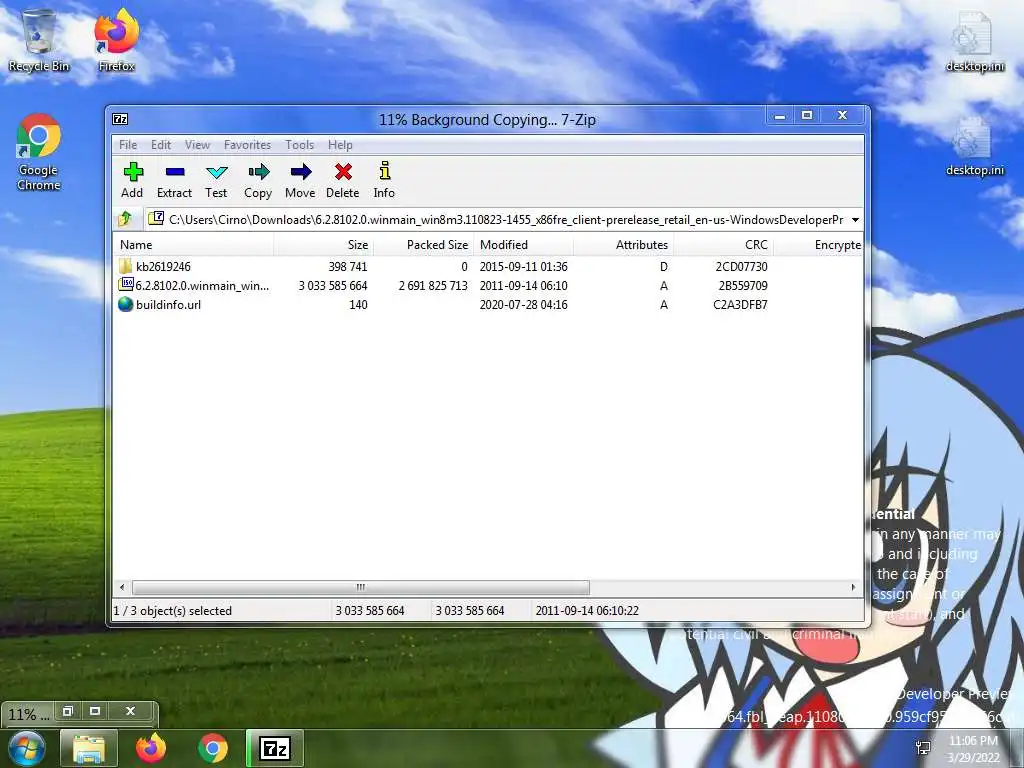Close the small 11% progress window

pyautogui.click(x=130, y=711)
